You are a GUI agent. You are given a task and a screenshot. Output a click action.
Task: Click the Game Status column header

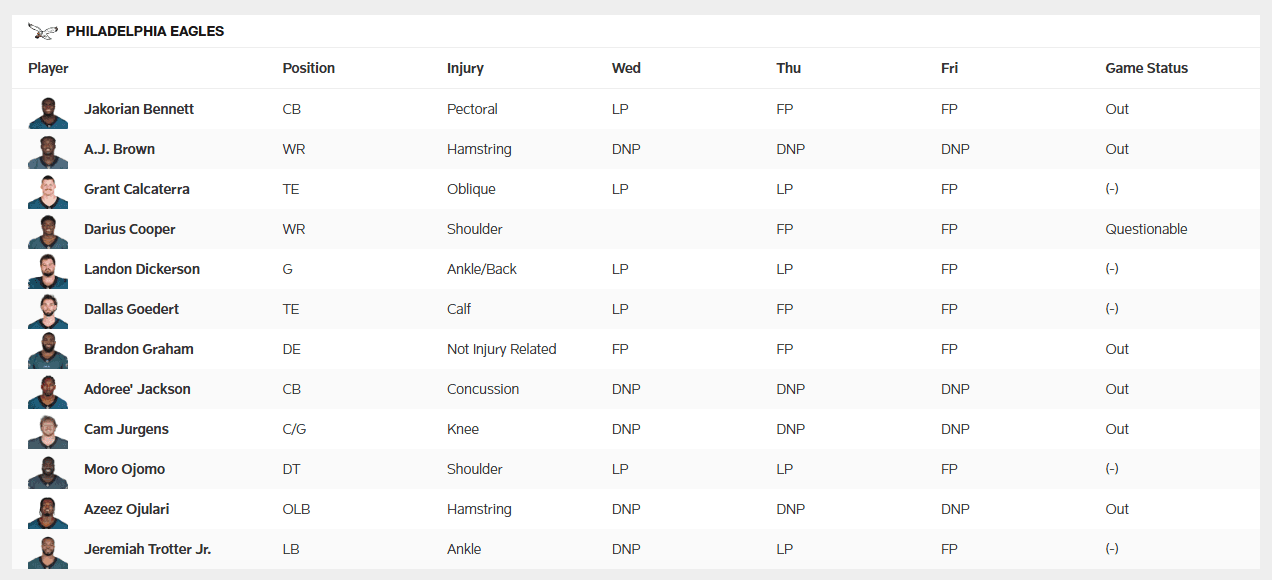coord(1146,68)
